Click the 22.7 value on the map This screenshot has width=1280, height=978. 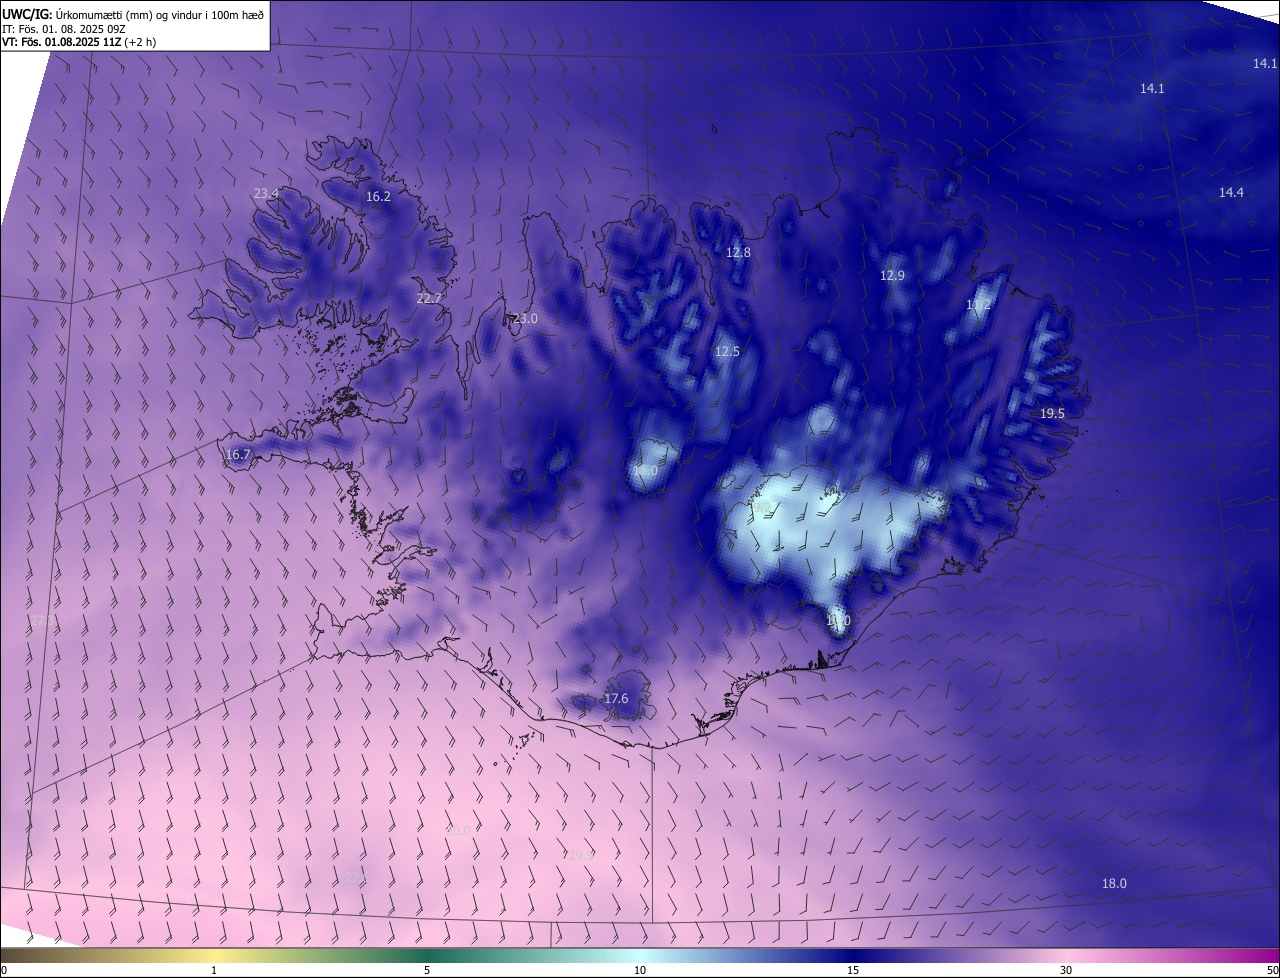tap(429, 298)
